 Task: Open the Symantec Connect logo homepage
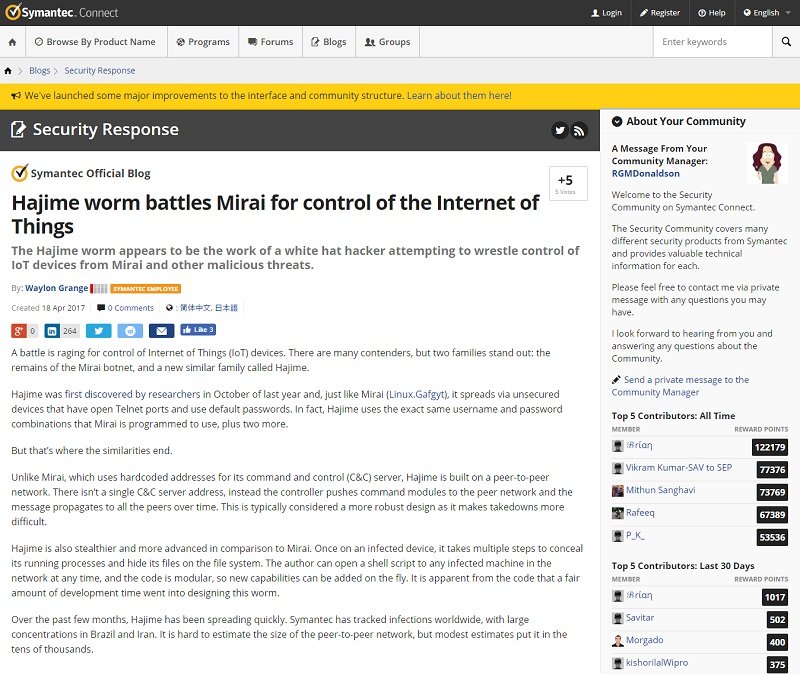[x=62, y=12]
